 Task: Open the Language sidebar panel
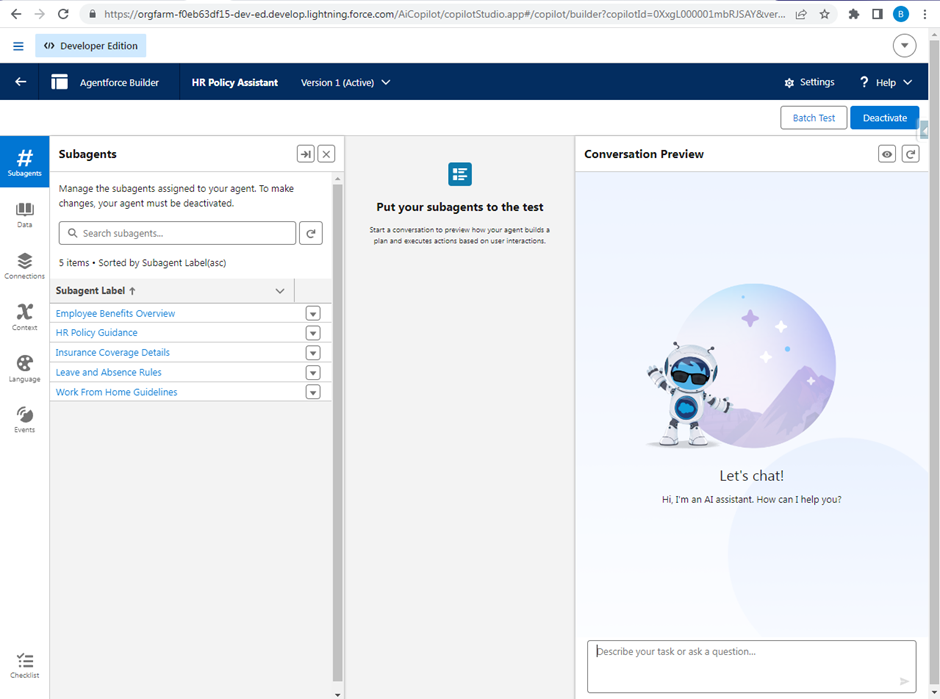tap(25, 369)
